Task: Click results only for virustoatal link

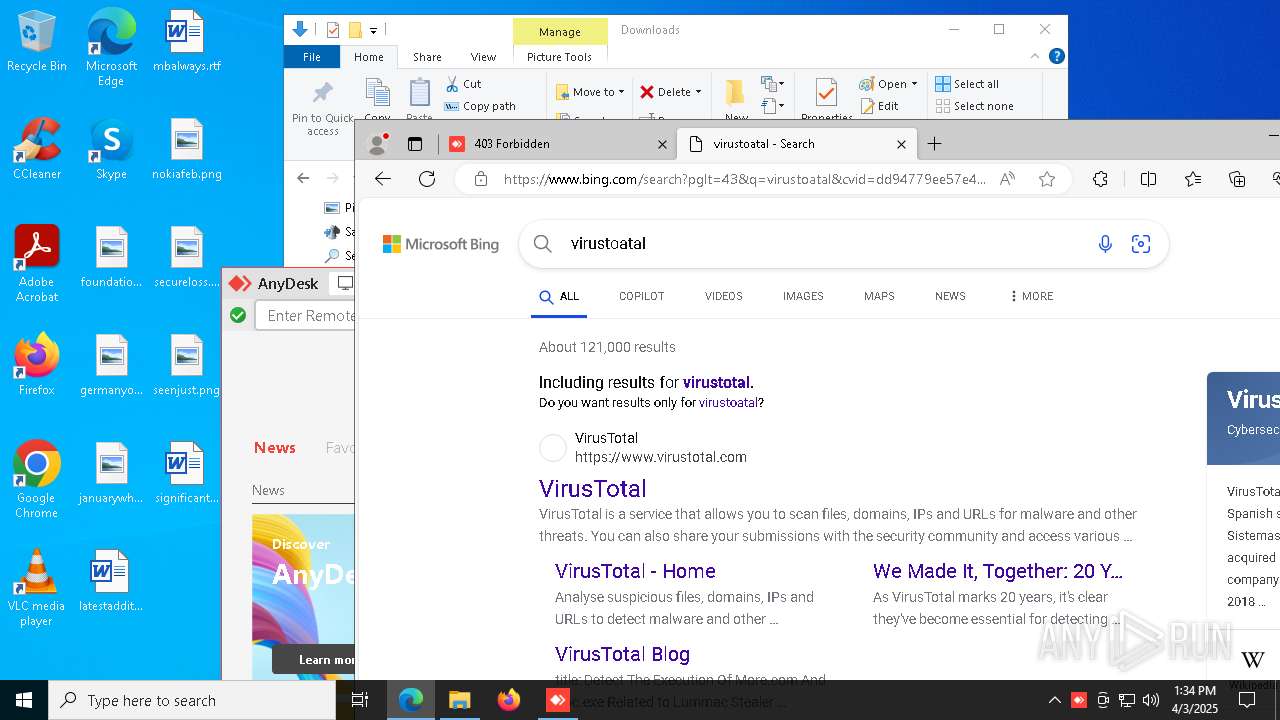Action: click(x=728, y=403)
